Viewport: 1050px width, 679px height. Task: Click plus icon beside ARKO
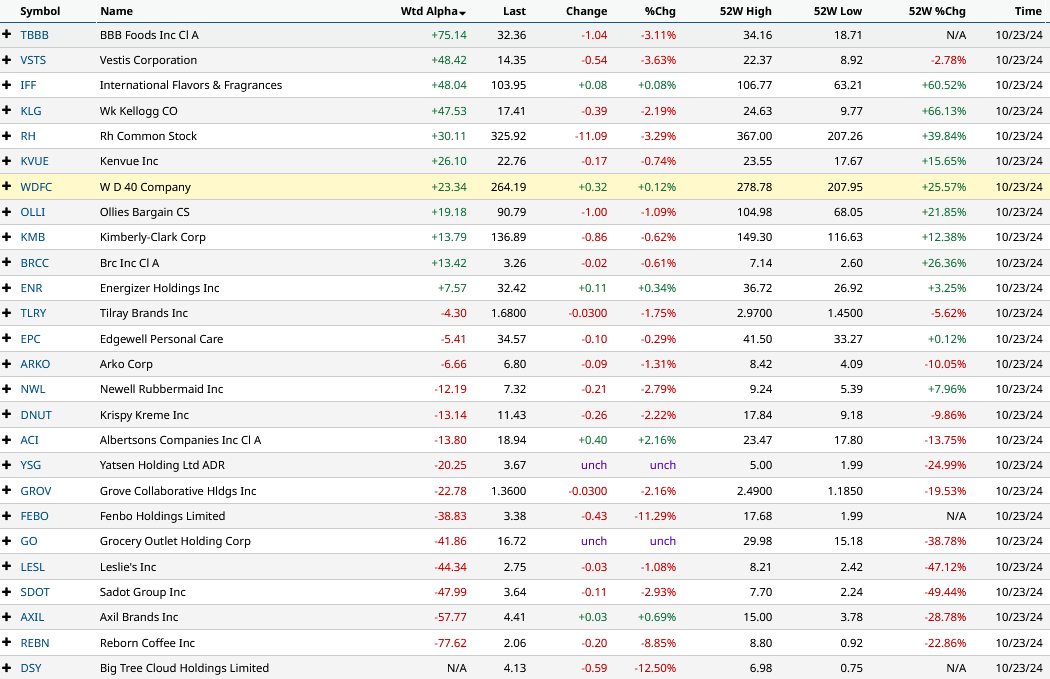click(7, 364)
